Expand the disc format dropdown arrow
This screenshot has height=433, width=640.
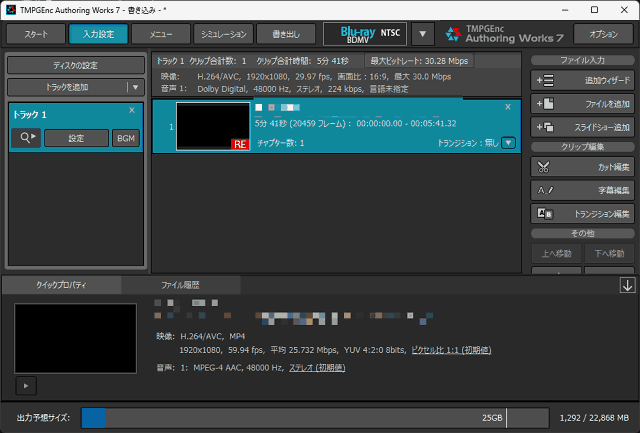422,34
